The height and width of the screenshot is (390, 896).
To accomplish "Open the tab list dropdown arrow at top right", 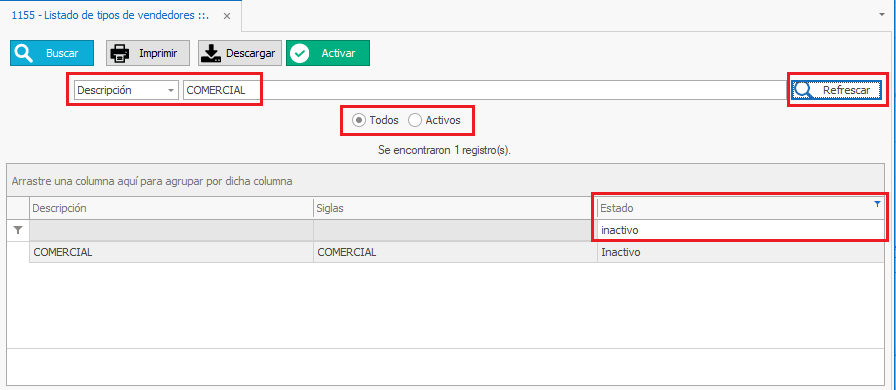I will click(882, 15).
